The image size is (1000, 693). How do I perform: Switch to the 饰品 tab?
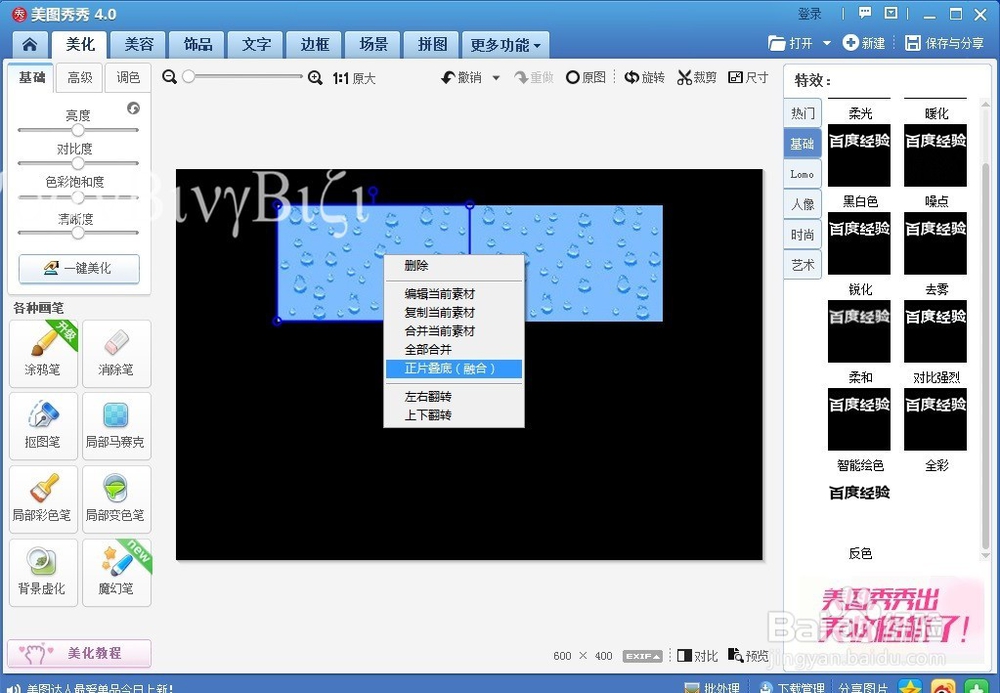[x=198, y=45]
